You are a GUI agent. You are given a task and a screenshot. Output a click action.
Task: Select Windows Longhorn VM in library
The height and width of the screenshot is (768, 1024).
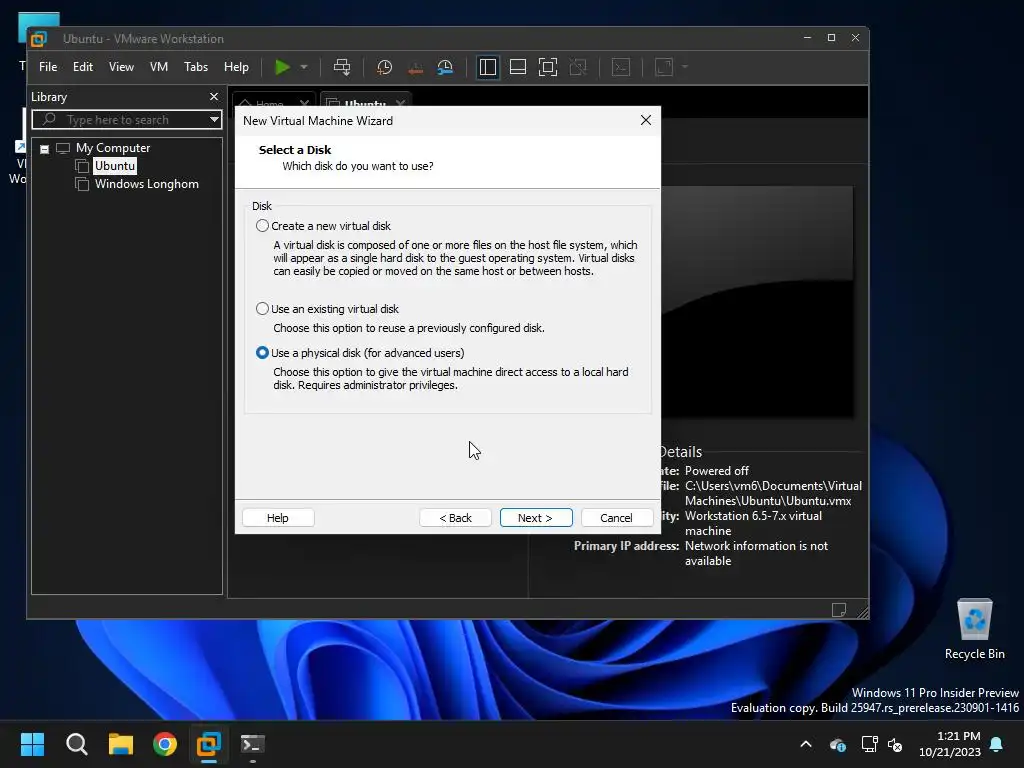pos(146,184)
